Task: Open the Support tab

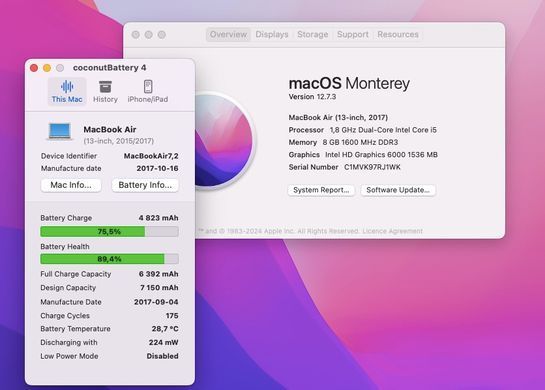Action: click(x=352, y=34)
